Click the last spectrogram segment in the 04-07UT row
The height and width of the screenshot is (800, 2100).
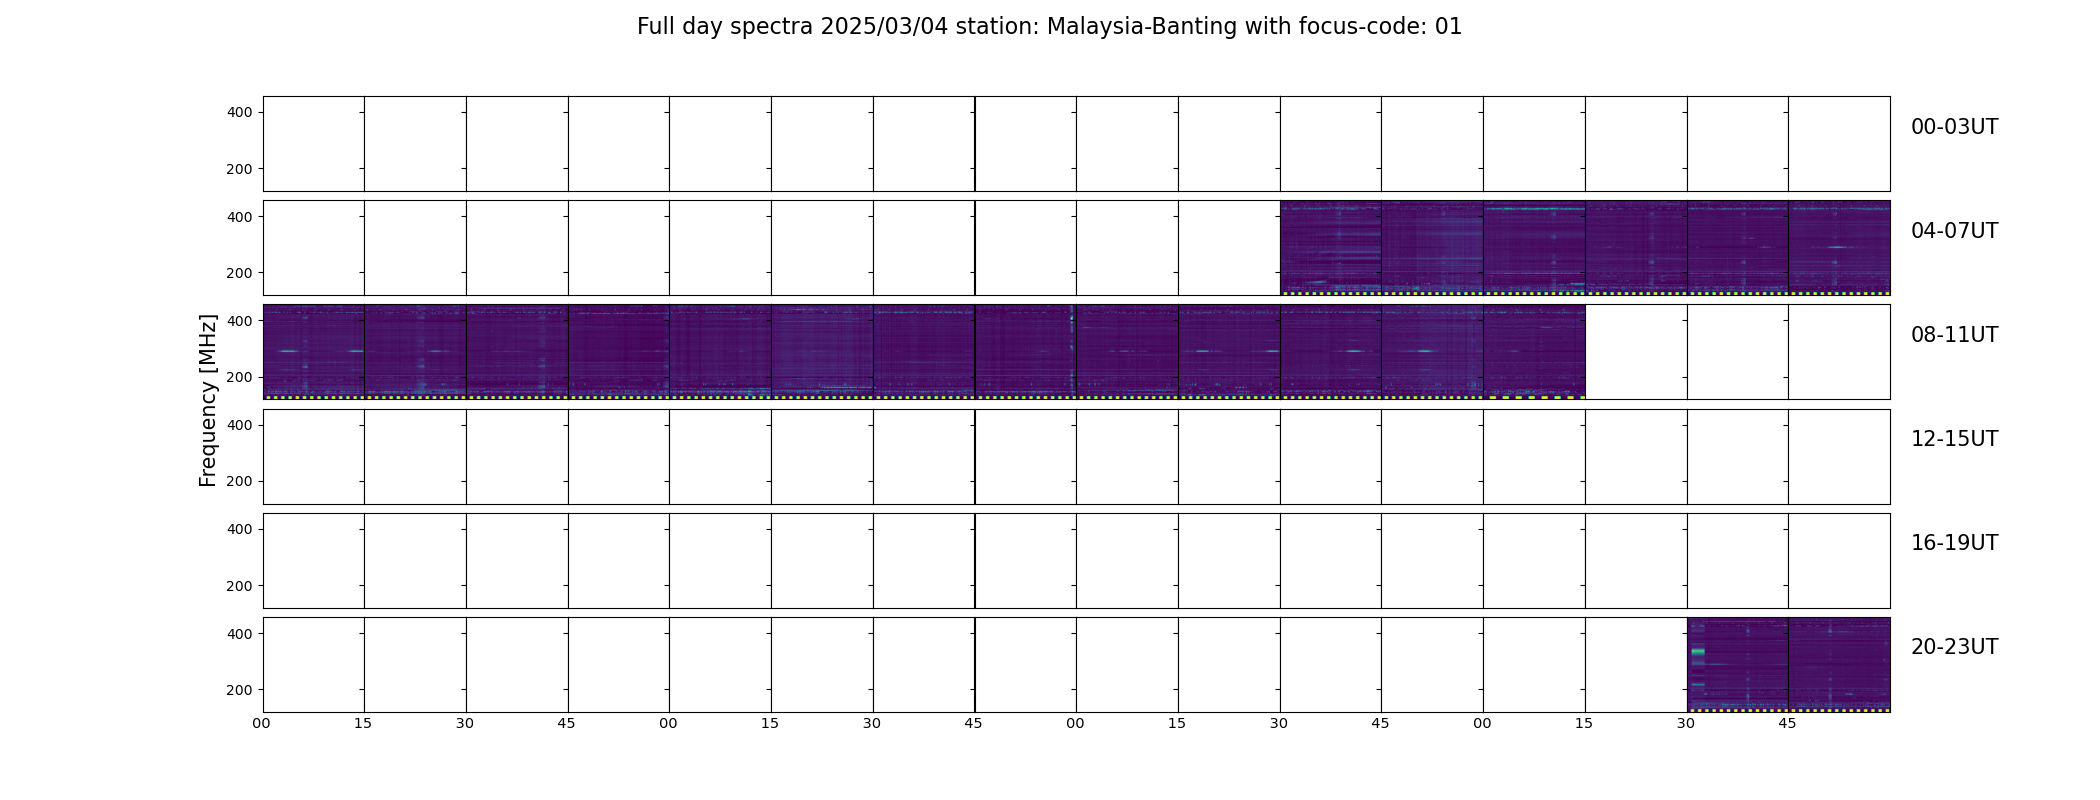[x=1839, y=248]
